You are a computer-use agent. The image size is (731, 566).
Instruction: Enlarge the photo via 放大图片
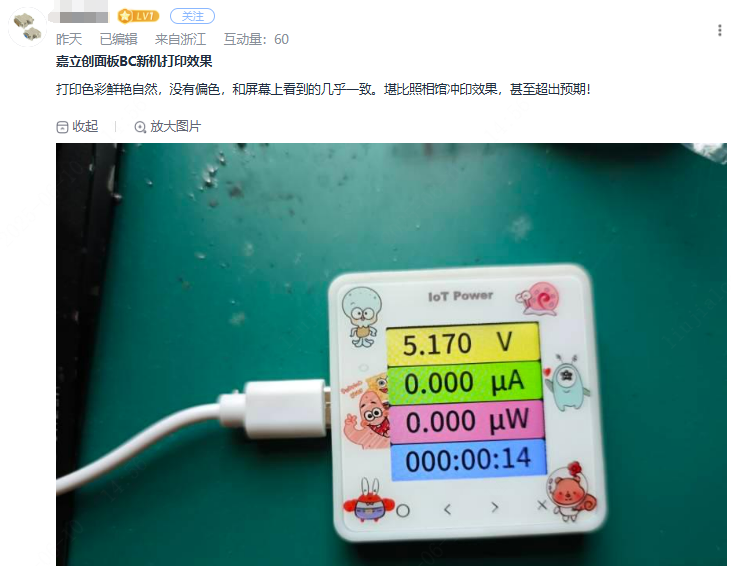tap(175, 126)
